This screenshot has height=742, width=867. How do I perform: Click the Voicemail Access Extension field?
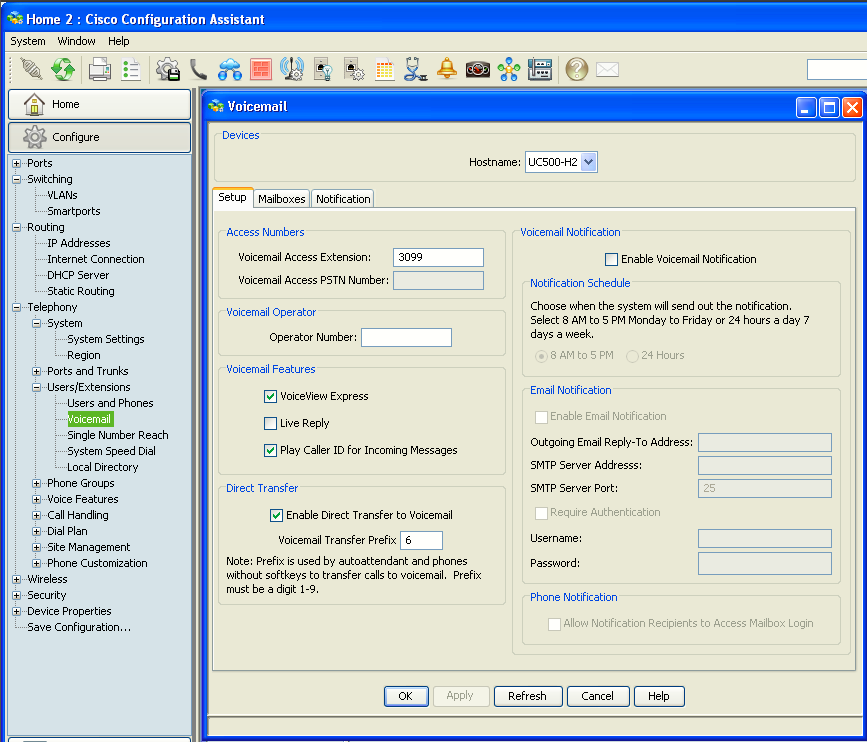coord(438,257)
